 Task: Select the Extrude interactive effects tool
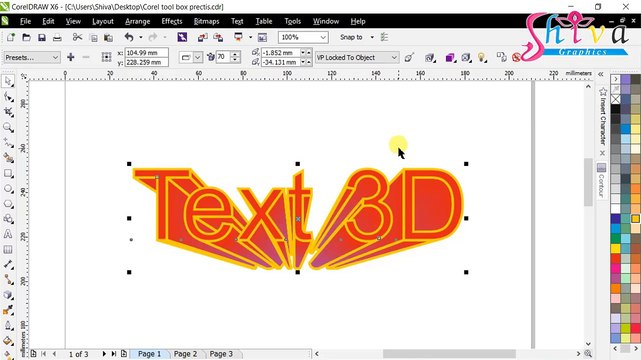[8, 295]
